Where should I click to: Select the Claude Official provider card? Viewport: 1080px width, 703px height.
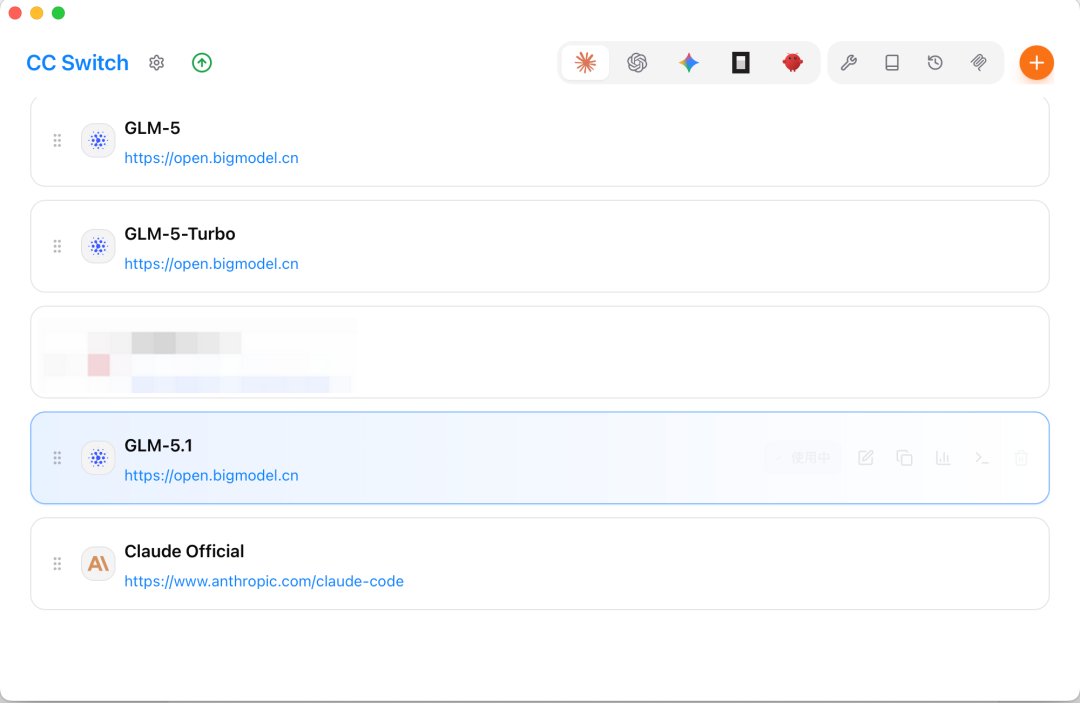pos(600,563)
